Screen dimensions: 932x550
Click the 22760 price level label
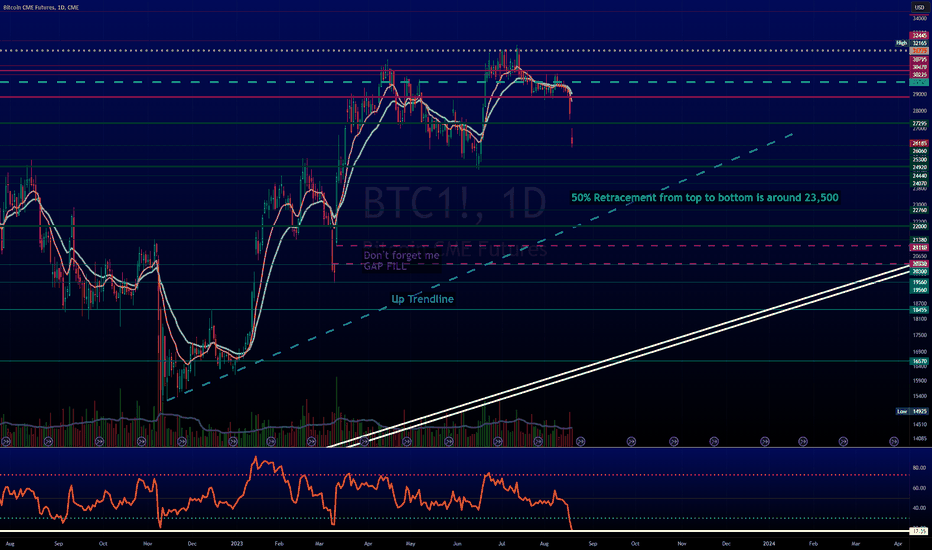click(920, 210)
